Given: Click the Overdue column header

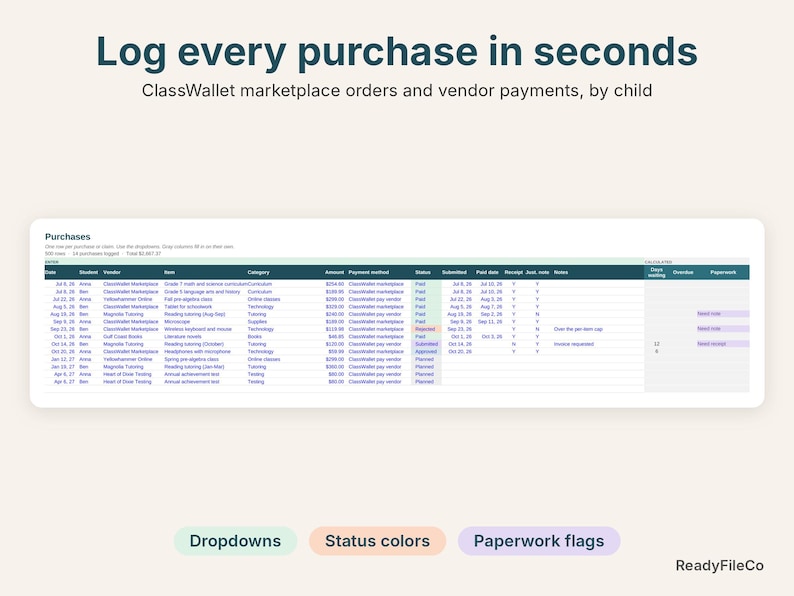Looking at the screenshot, I should [683, 272].
